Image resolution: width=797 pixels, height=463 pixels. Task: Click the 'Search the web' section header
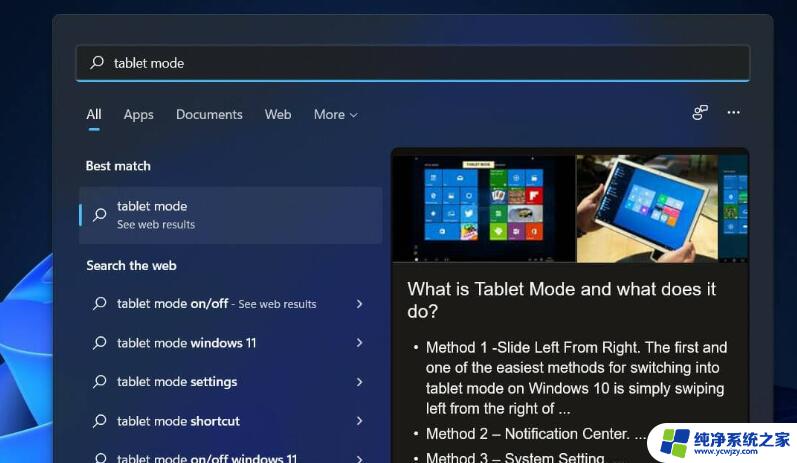click(131, 265)
